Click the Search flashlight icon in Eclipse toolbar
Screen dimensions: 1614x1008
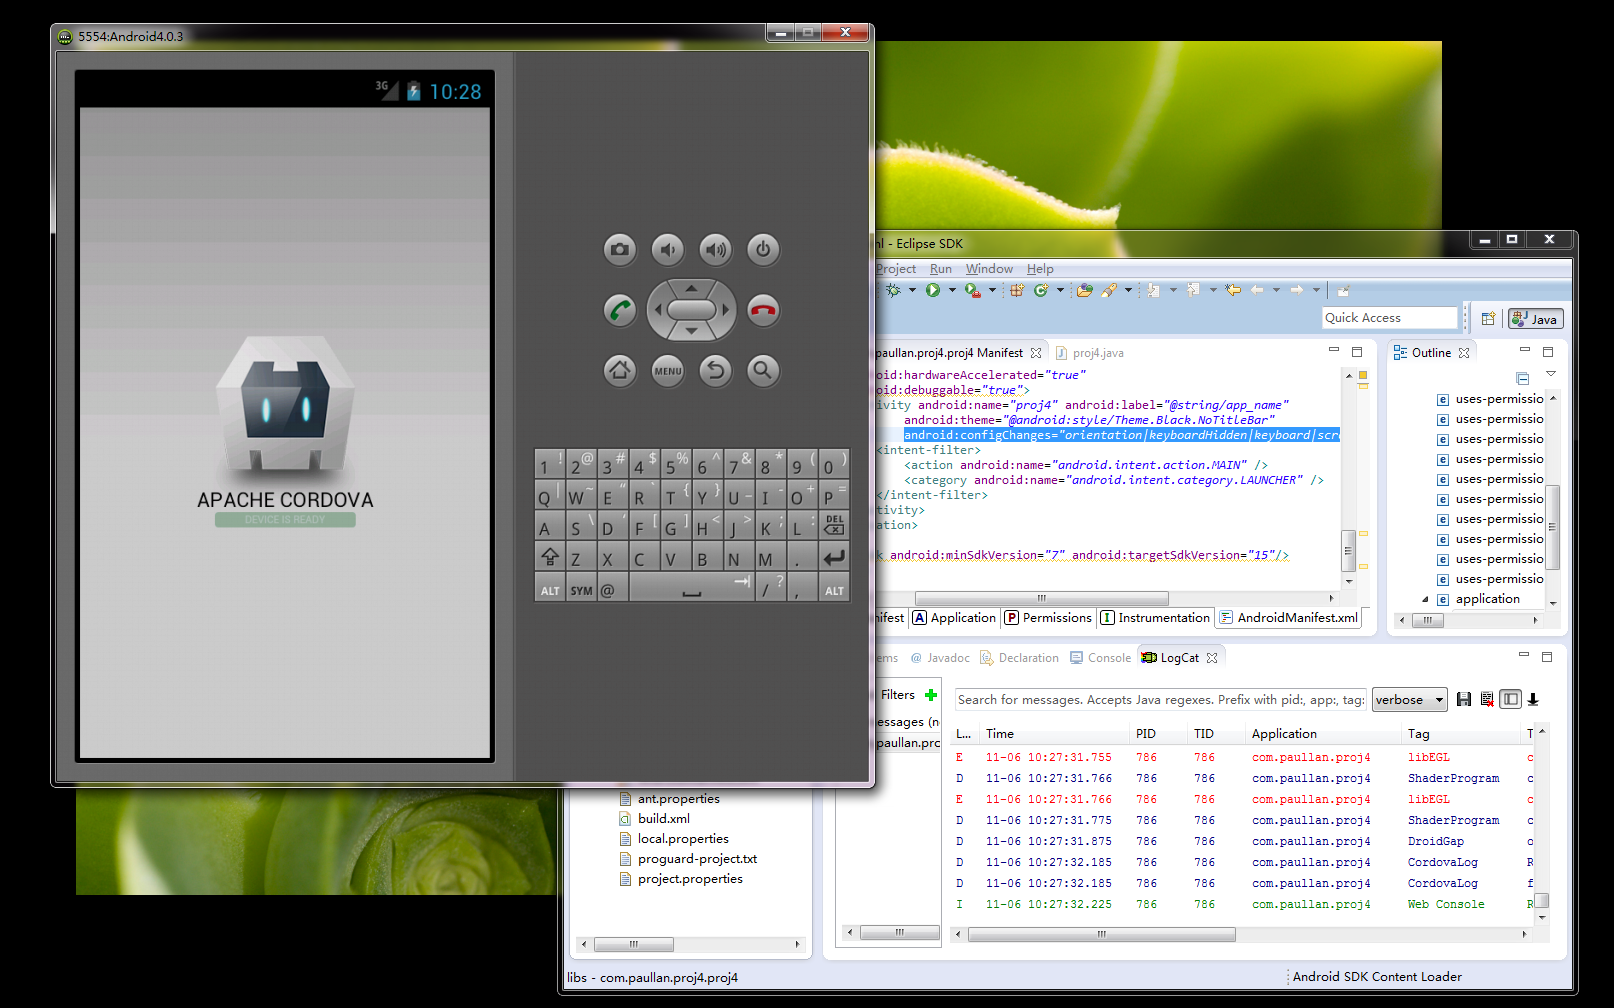[1109, 290]
